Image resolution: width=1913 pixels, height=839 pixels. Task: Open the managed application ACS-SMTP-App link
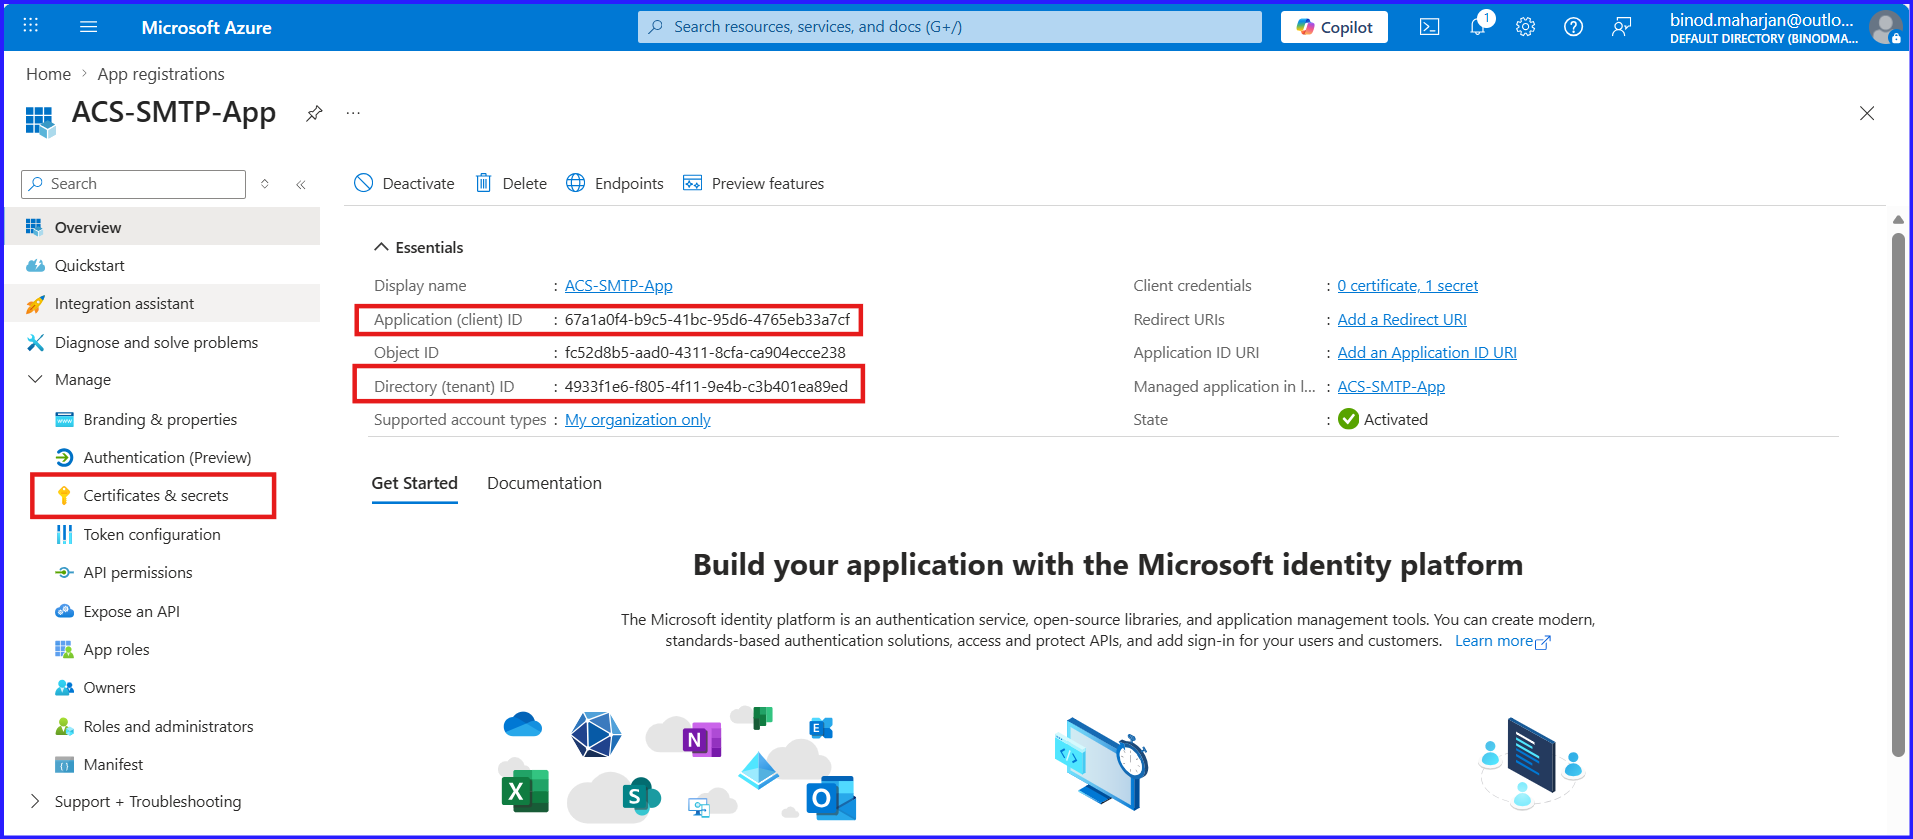(1391, 386)
